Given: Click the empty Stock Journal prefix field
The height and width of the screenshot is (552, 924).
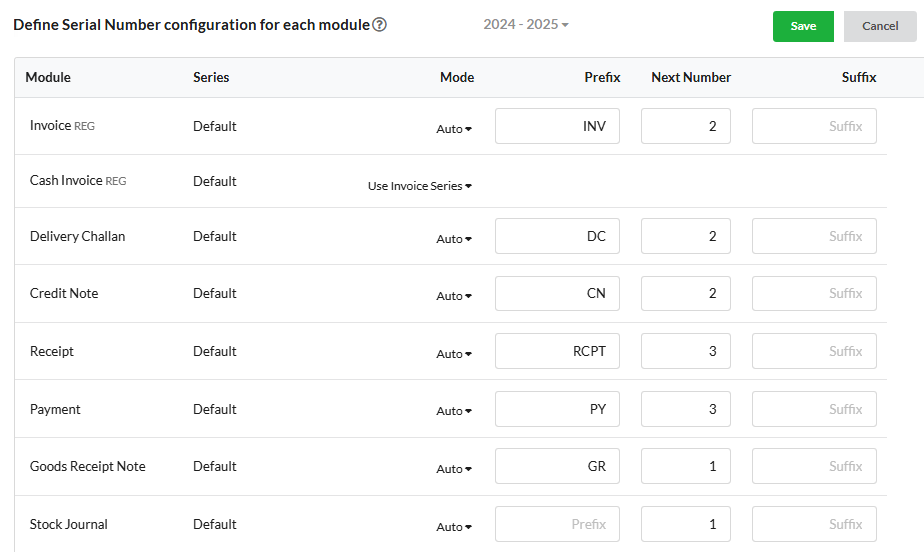Looking at the screenshot, I should point(557,524).
